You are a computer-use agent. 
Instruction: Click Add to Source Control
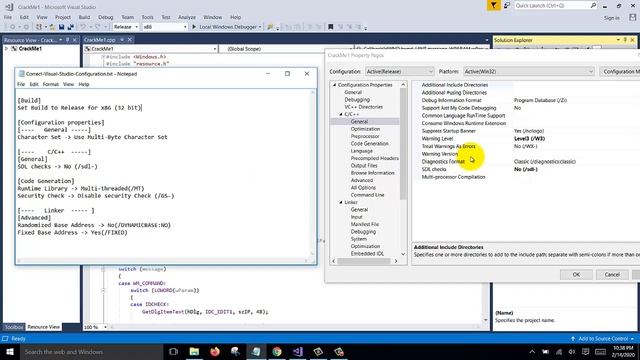click(603, 339)
